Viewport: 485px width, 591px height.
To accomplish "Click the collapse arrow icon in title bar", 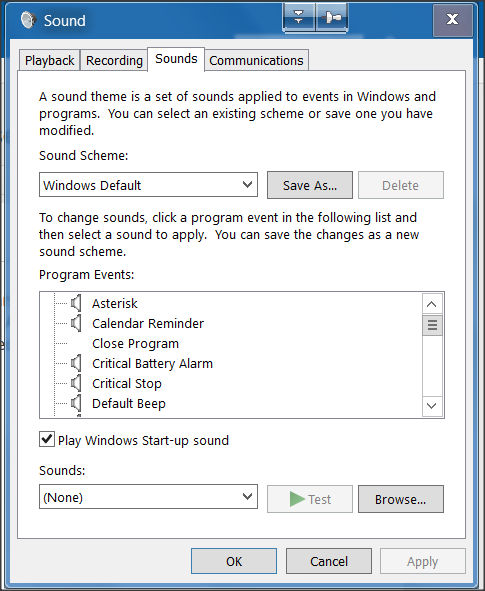I will click(x=298, y=17).
